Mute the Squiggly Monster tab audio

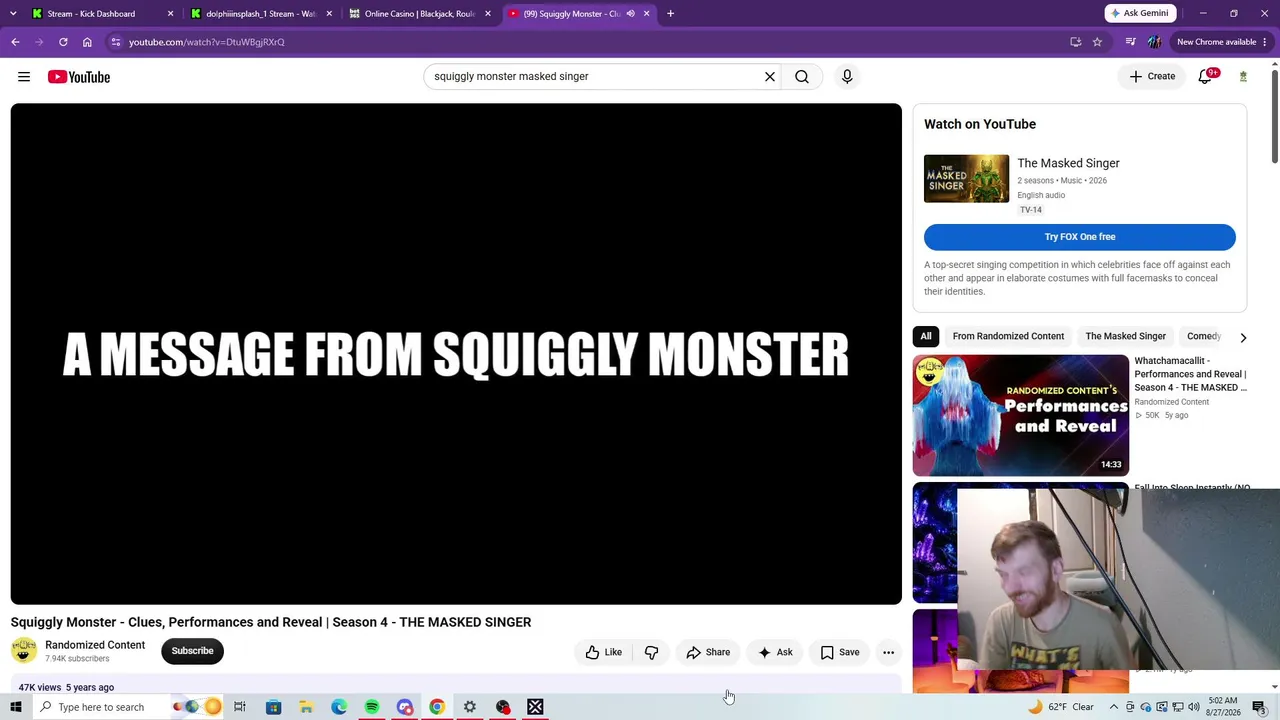point(630,14)
